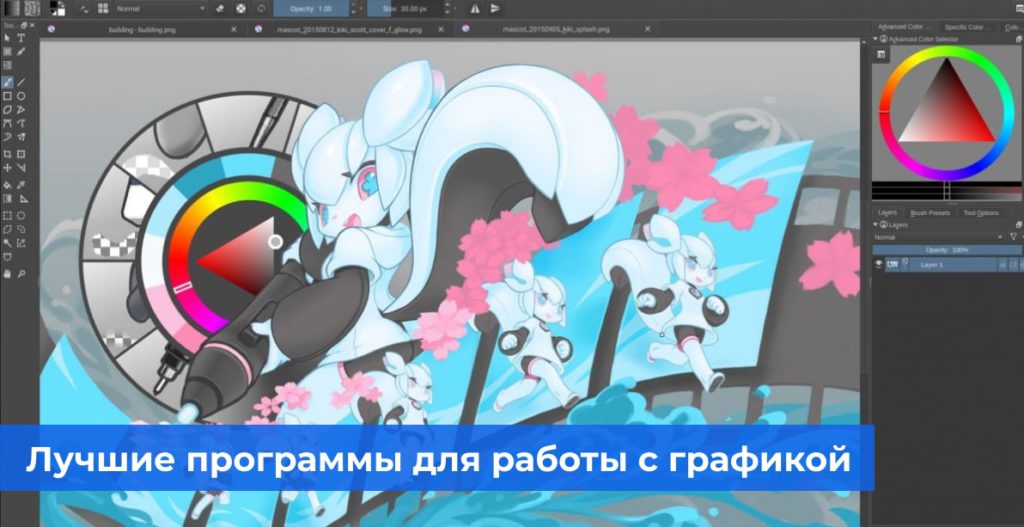Image resolution: width=1024 pixels, height=527 pixels.
Task: Select the Polygon tool
Action: pyautogui.click(x=7, y=110)
